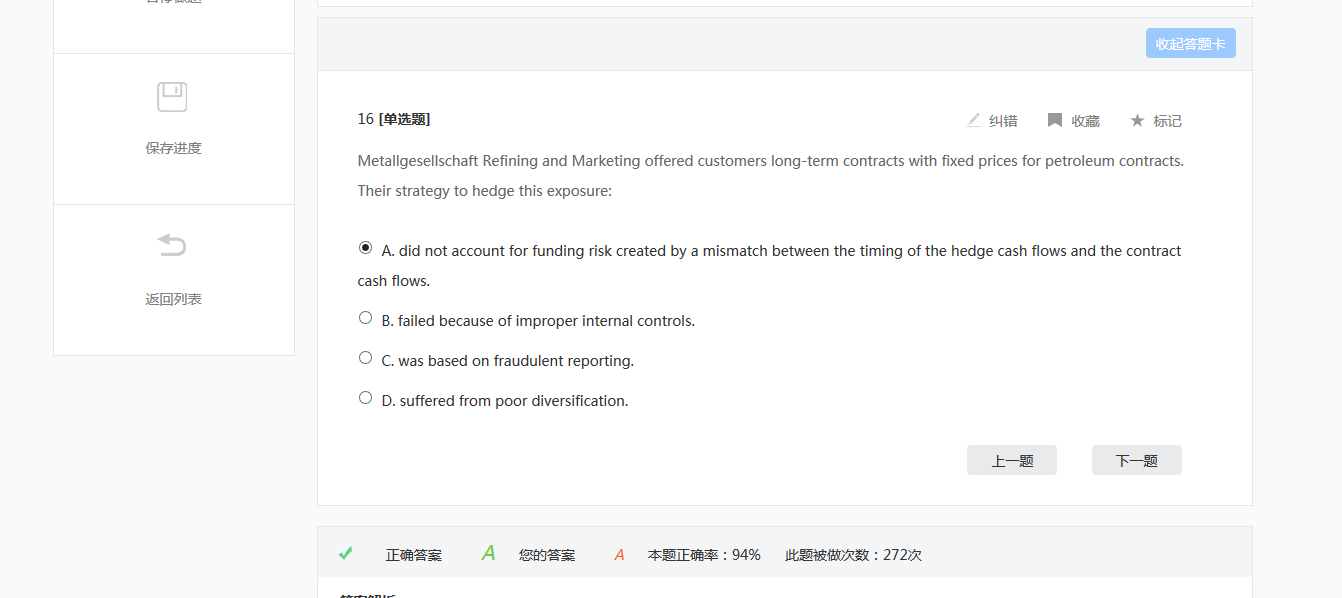Select option B improper internal controls

coord(365,317)
